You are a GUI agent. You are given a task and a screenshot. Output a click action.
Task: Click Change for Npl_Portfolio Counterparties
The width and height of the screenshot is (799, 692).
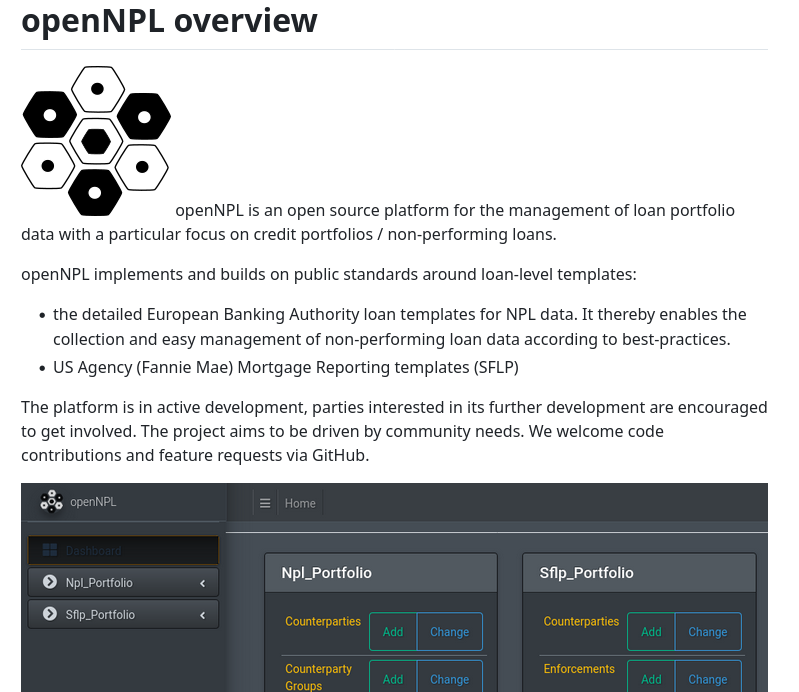coord(449,632)
